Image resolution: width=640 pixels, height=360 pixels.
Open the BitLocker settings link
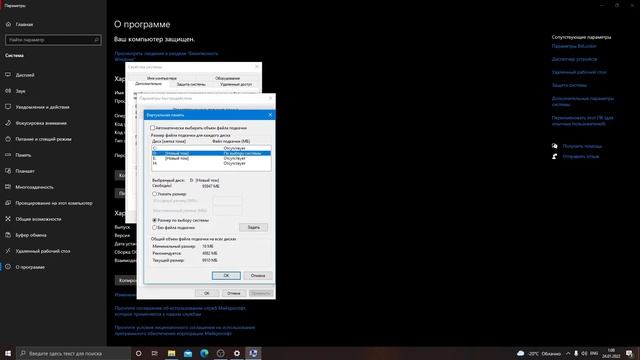tap(574, 46)
